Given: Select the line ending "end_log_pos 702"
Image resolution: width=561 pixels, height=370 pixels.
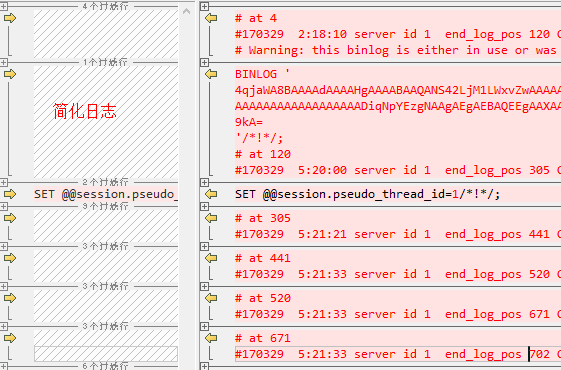Looking at the screenshot, I should (x=398, y=354).
